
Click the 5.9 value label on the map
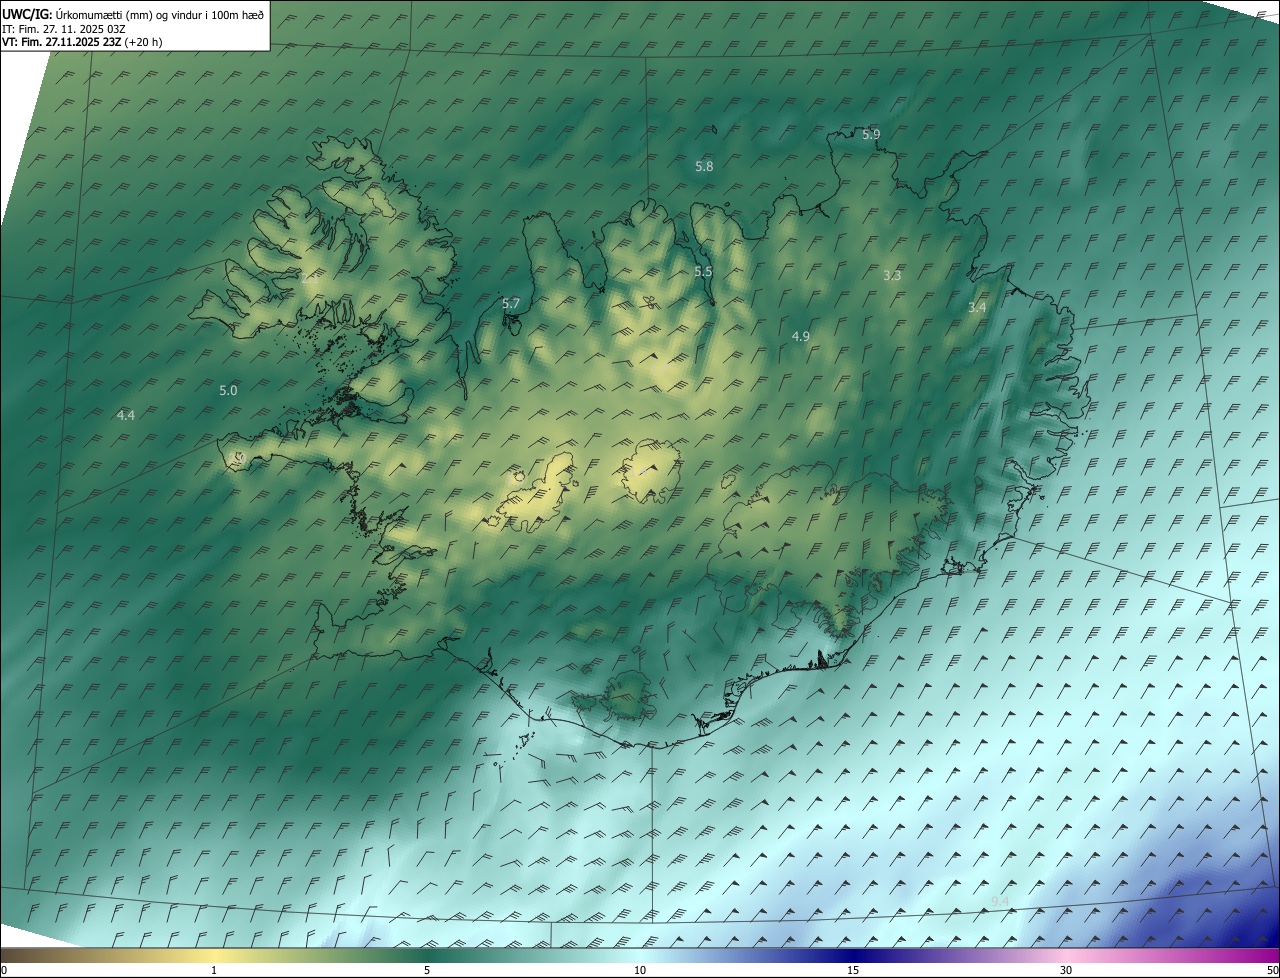(871, 134)
